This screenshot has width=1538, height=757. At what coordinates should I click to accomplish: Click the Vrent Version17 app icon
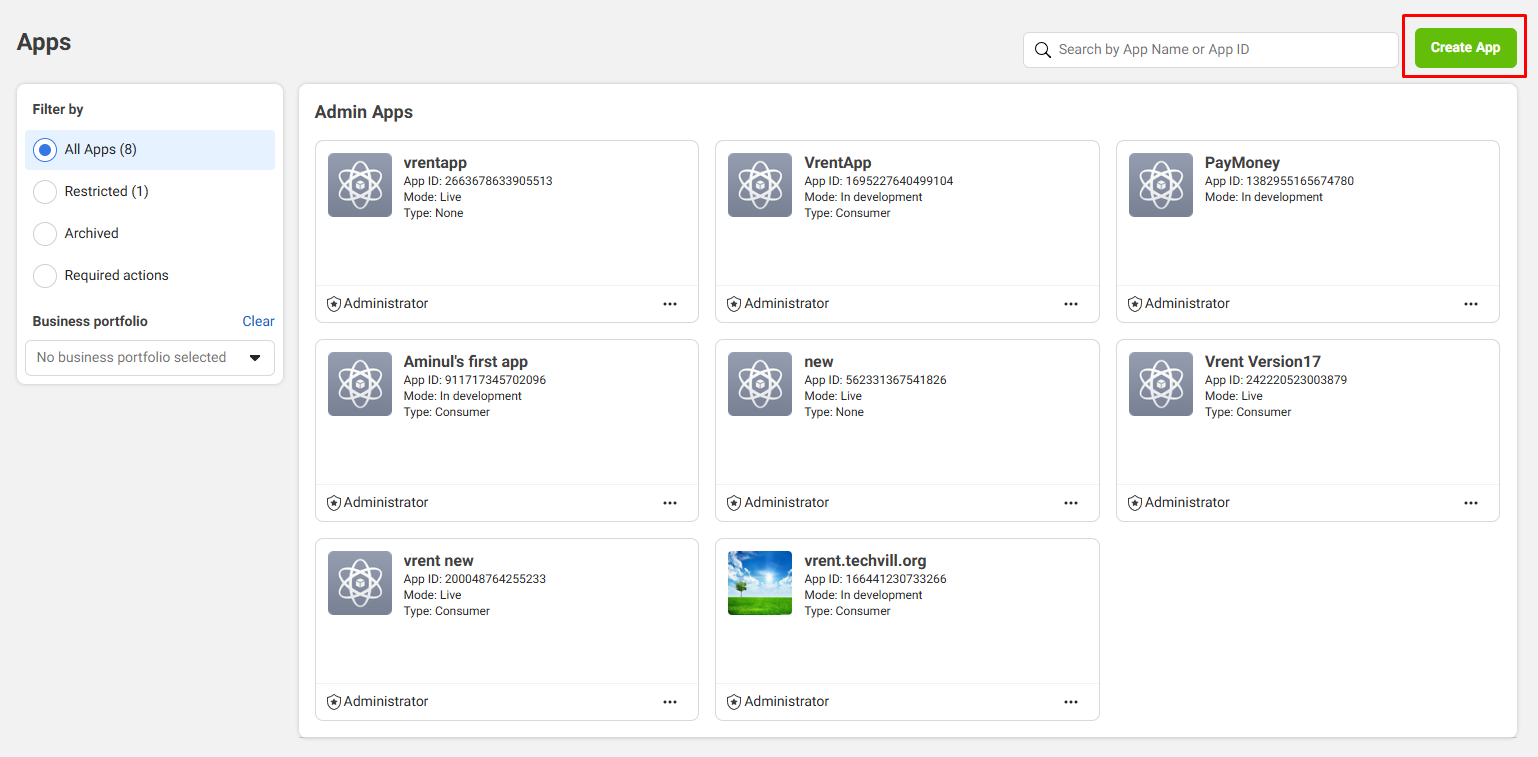(1160, 384)
